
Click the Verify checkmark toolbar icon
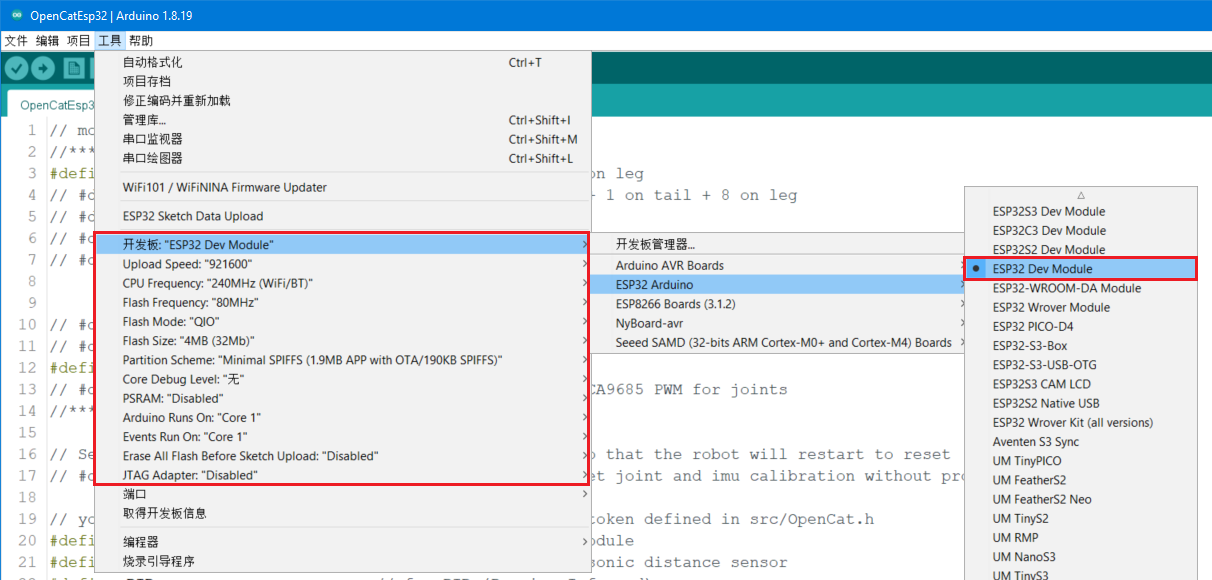coord(16,68)
